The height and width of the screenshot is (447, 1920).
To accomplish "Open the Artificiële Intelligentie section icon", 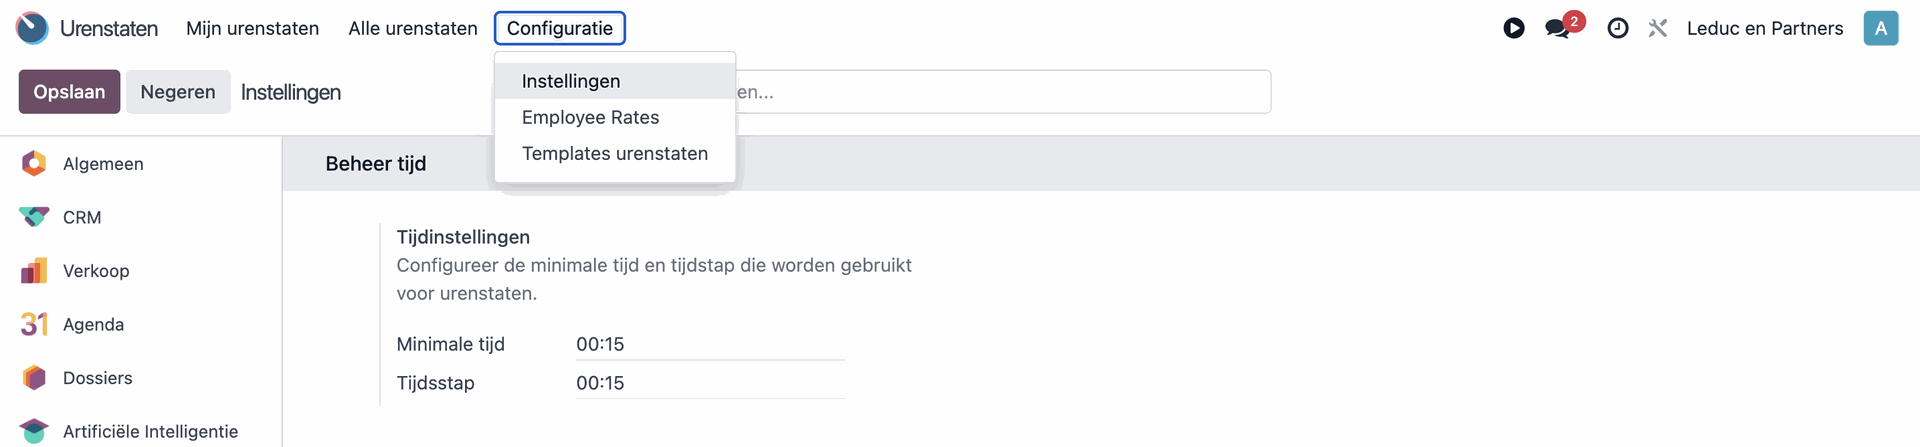I will (x=34, y=431).
